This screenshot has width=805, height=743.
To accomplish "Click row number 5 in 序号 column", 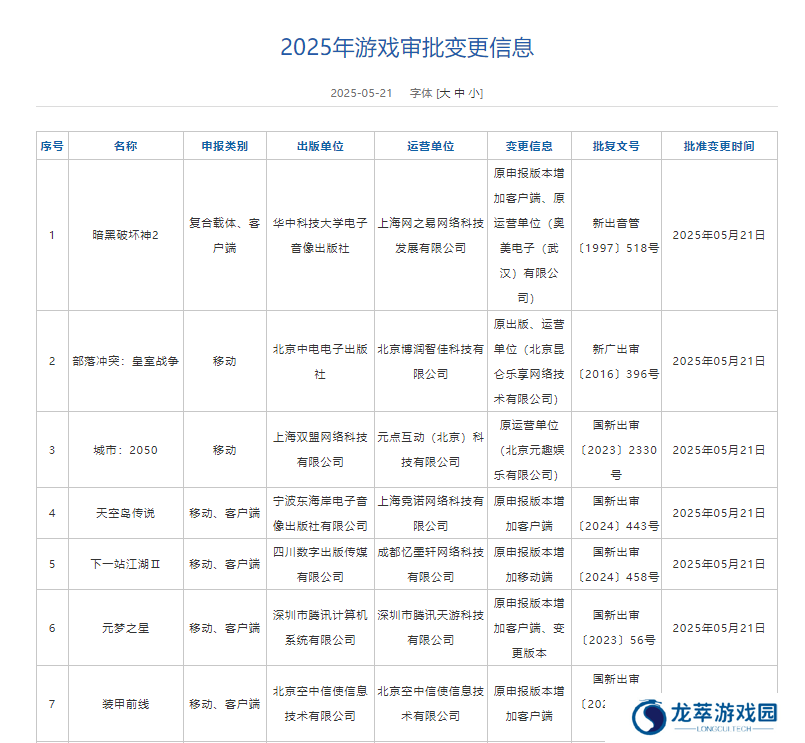I will tap(52, 564).
